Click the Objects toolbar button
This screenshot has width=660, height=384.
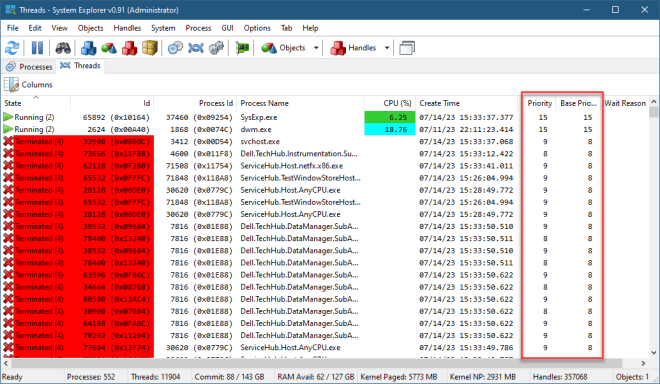[x=284, y=48]
